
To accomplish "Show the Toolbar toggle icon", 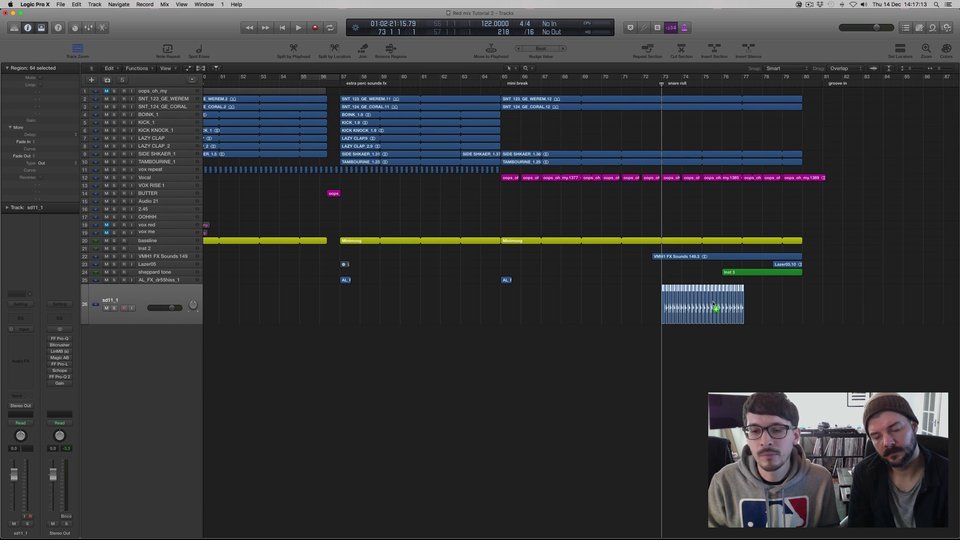I will coord(41,28).
